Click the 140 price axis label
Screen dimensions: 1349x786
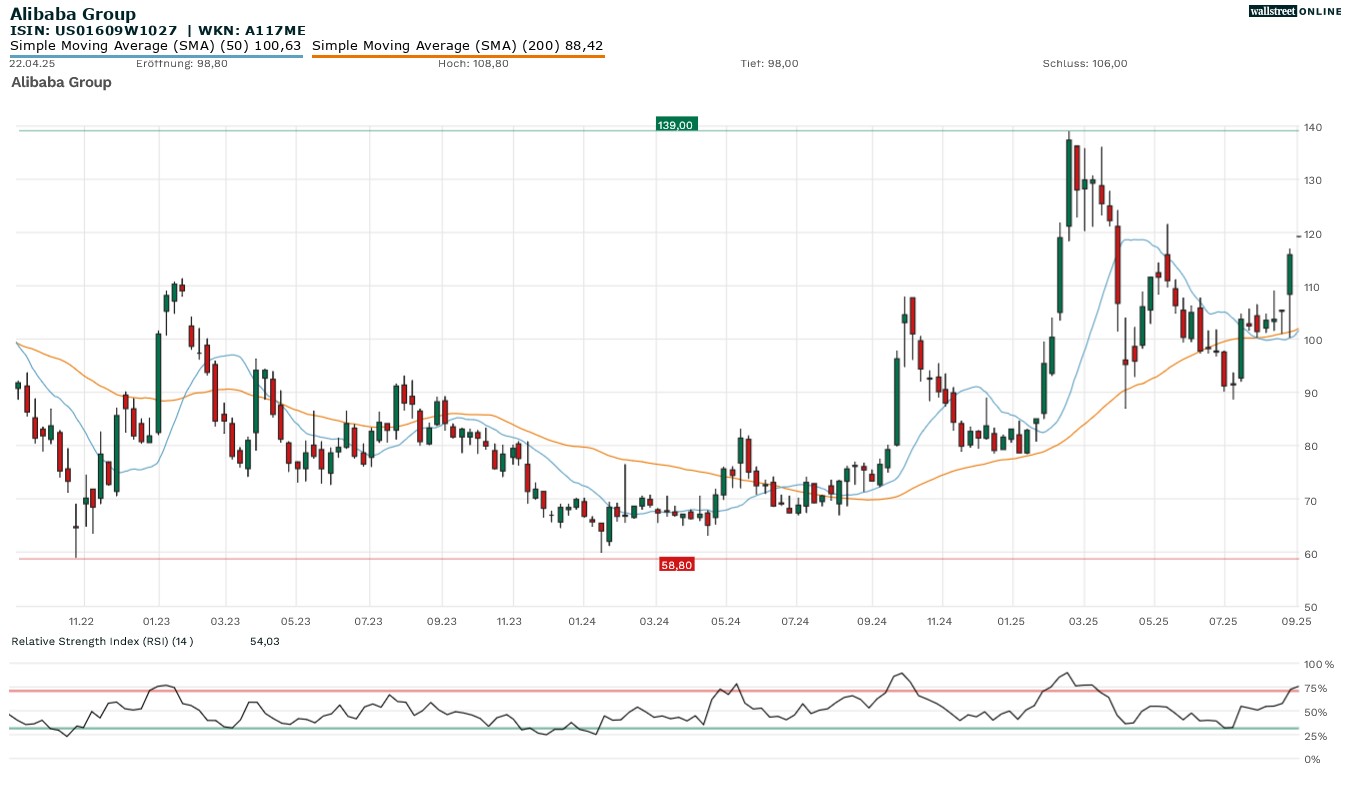1313,128
